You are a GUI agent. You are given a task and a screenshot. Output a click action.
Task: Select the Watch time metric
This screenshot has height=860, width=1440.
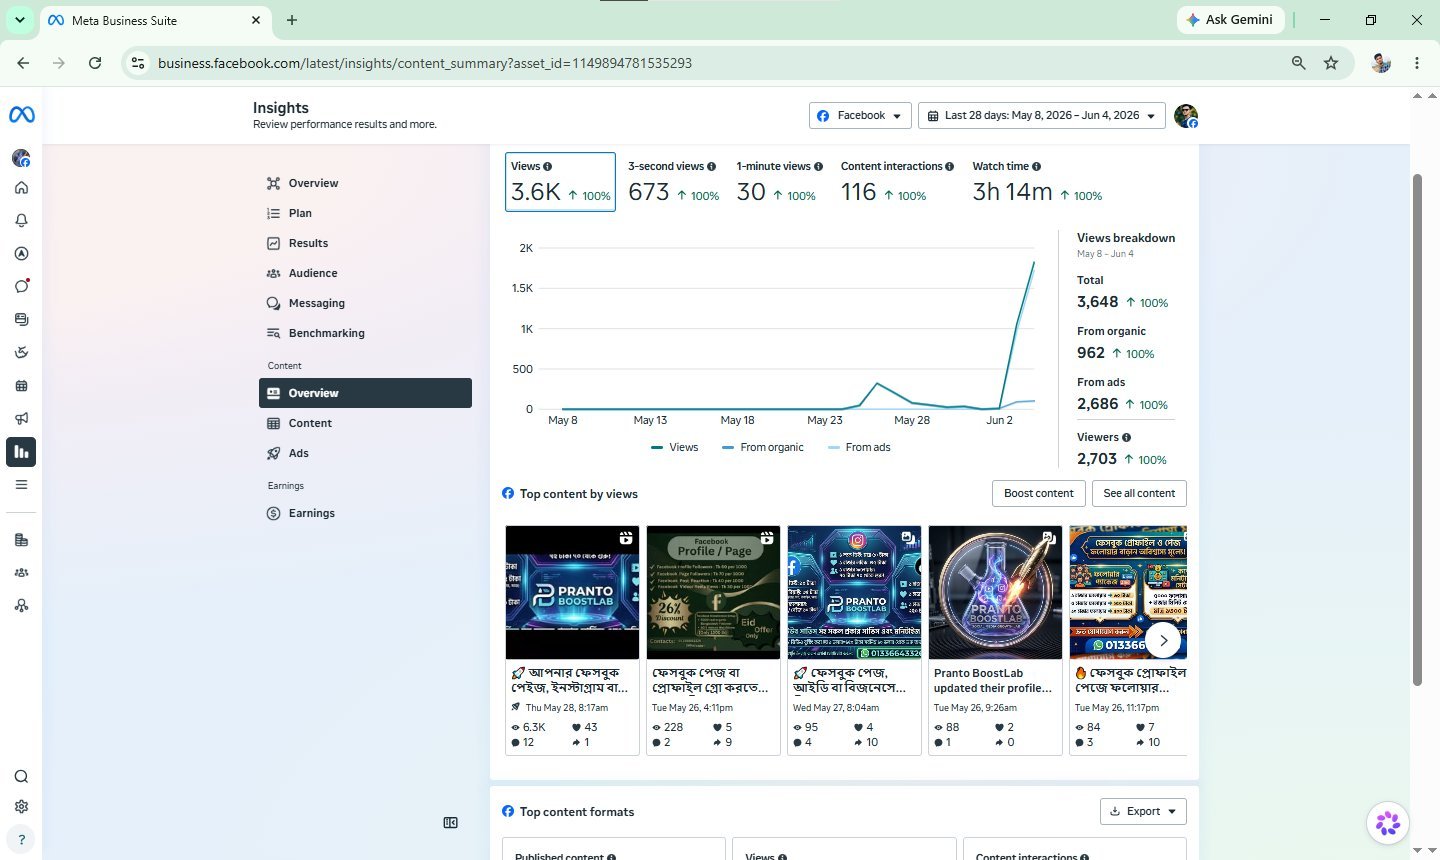[x=1037, y=182]
